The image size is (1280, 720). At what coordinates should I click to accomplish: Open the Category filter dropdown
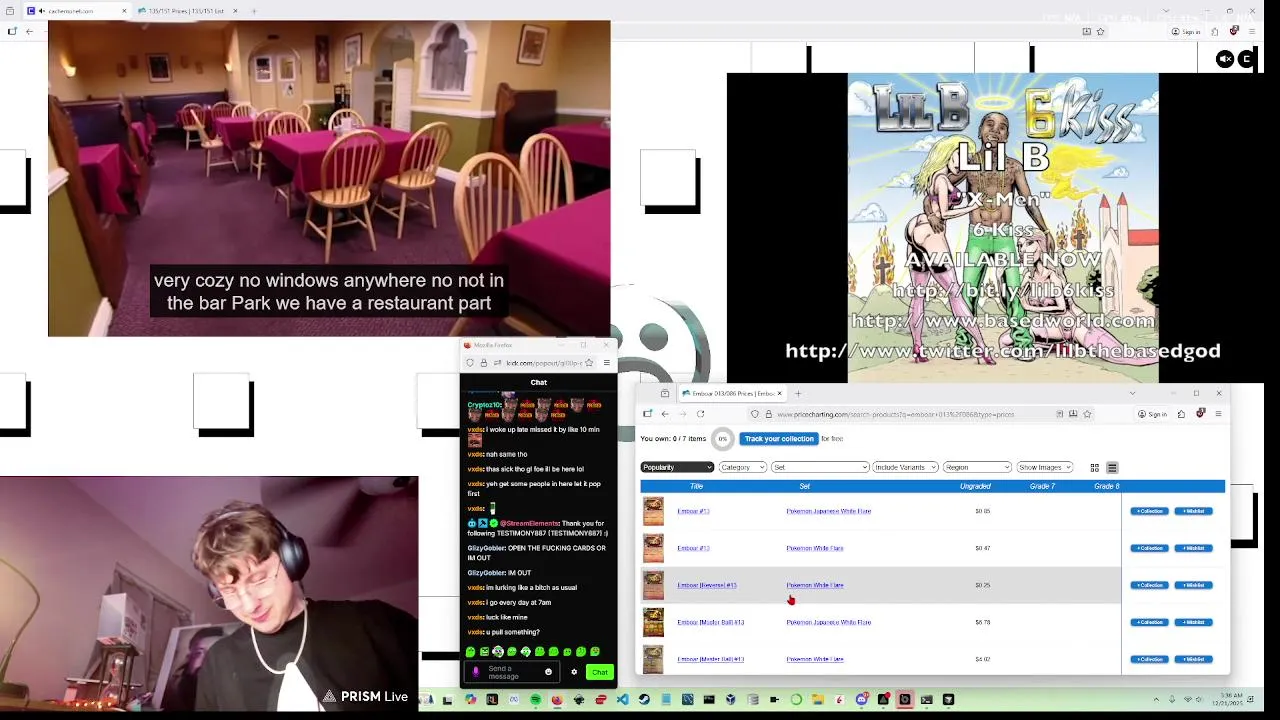tap(742, 467)
